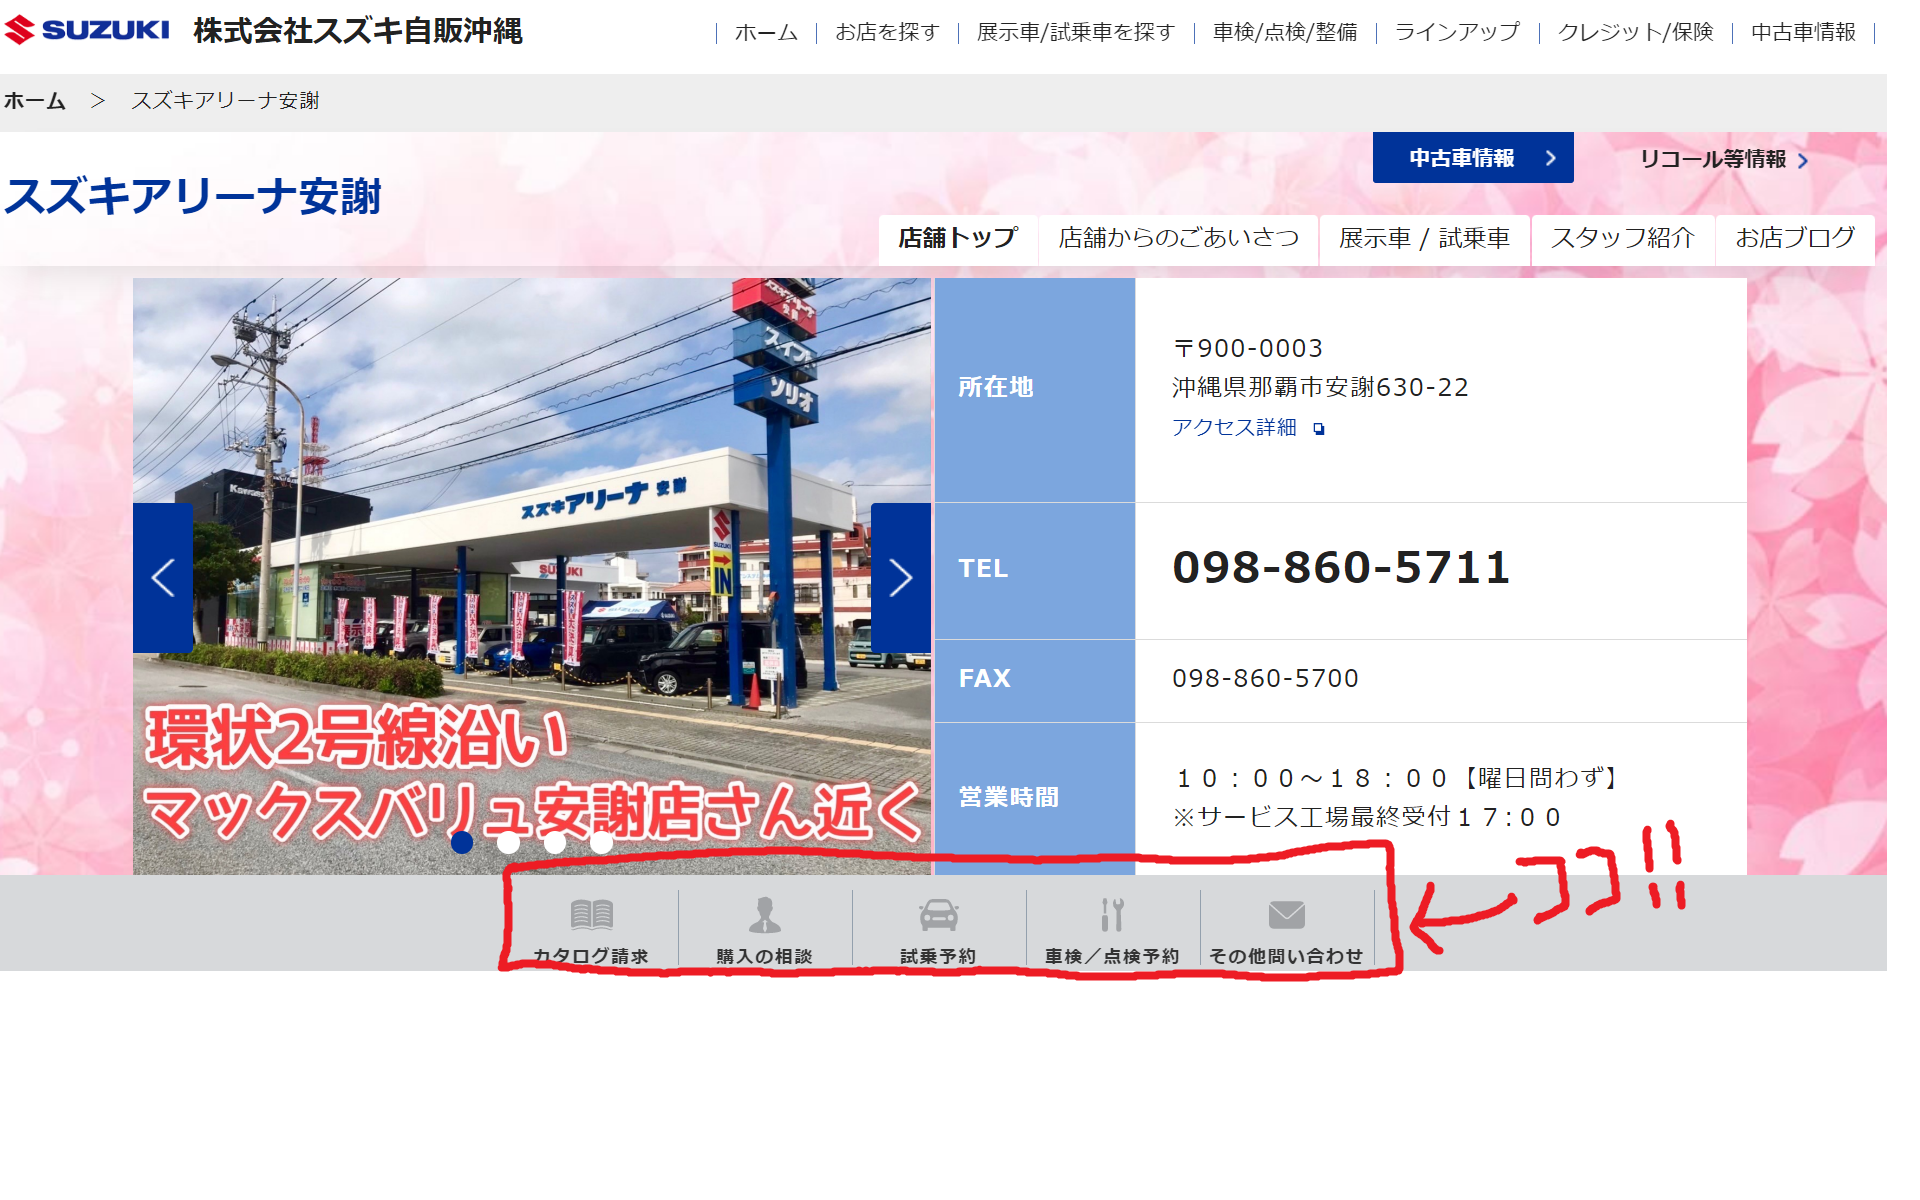Switch to スタッフ紹介 tab
The image size is (1920, 1200).
pyautogui.click(x=1623, y=239)
